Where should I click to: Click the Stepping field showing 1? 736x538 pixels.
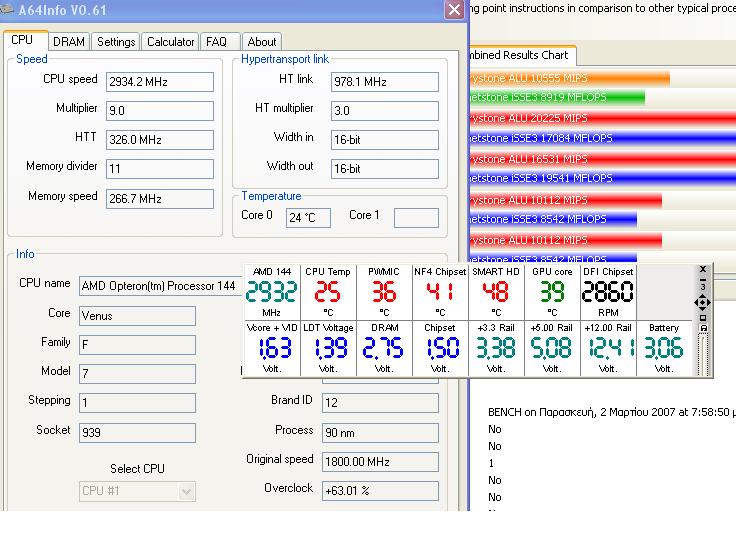tap(138, 403)
